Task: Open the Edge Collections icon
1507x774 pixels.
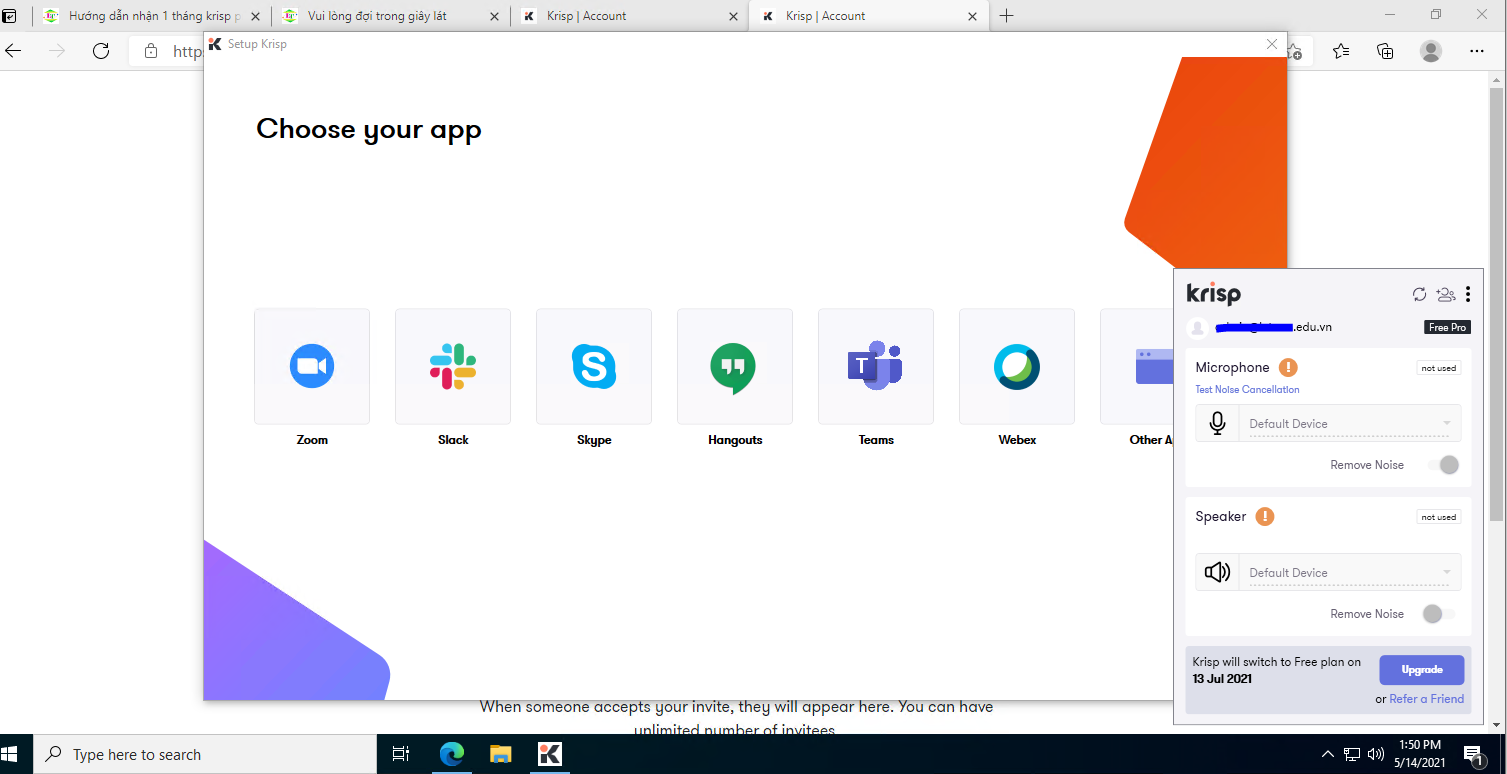Action: point(1385,51)
